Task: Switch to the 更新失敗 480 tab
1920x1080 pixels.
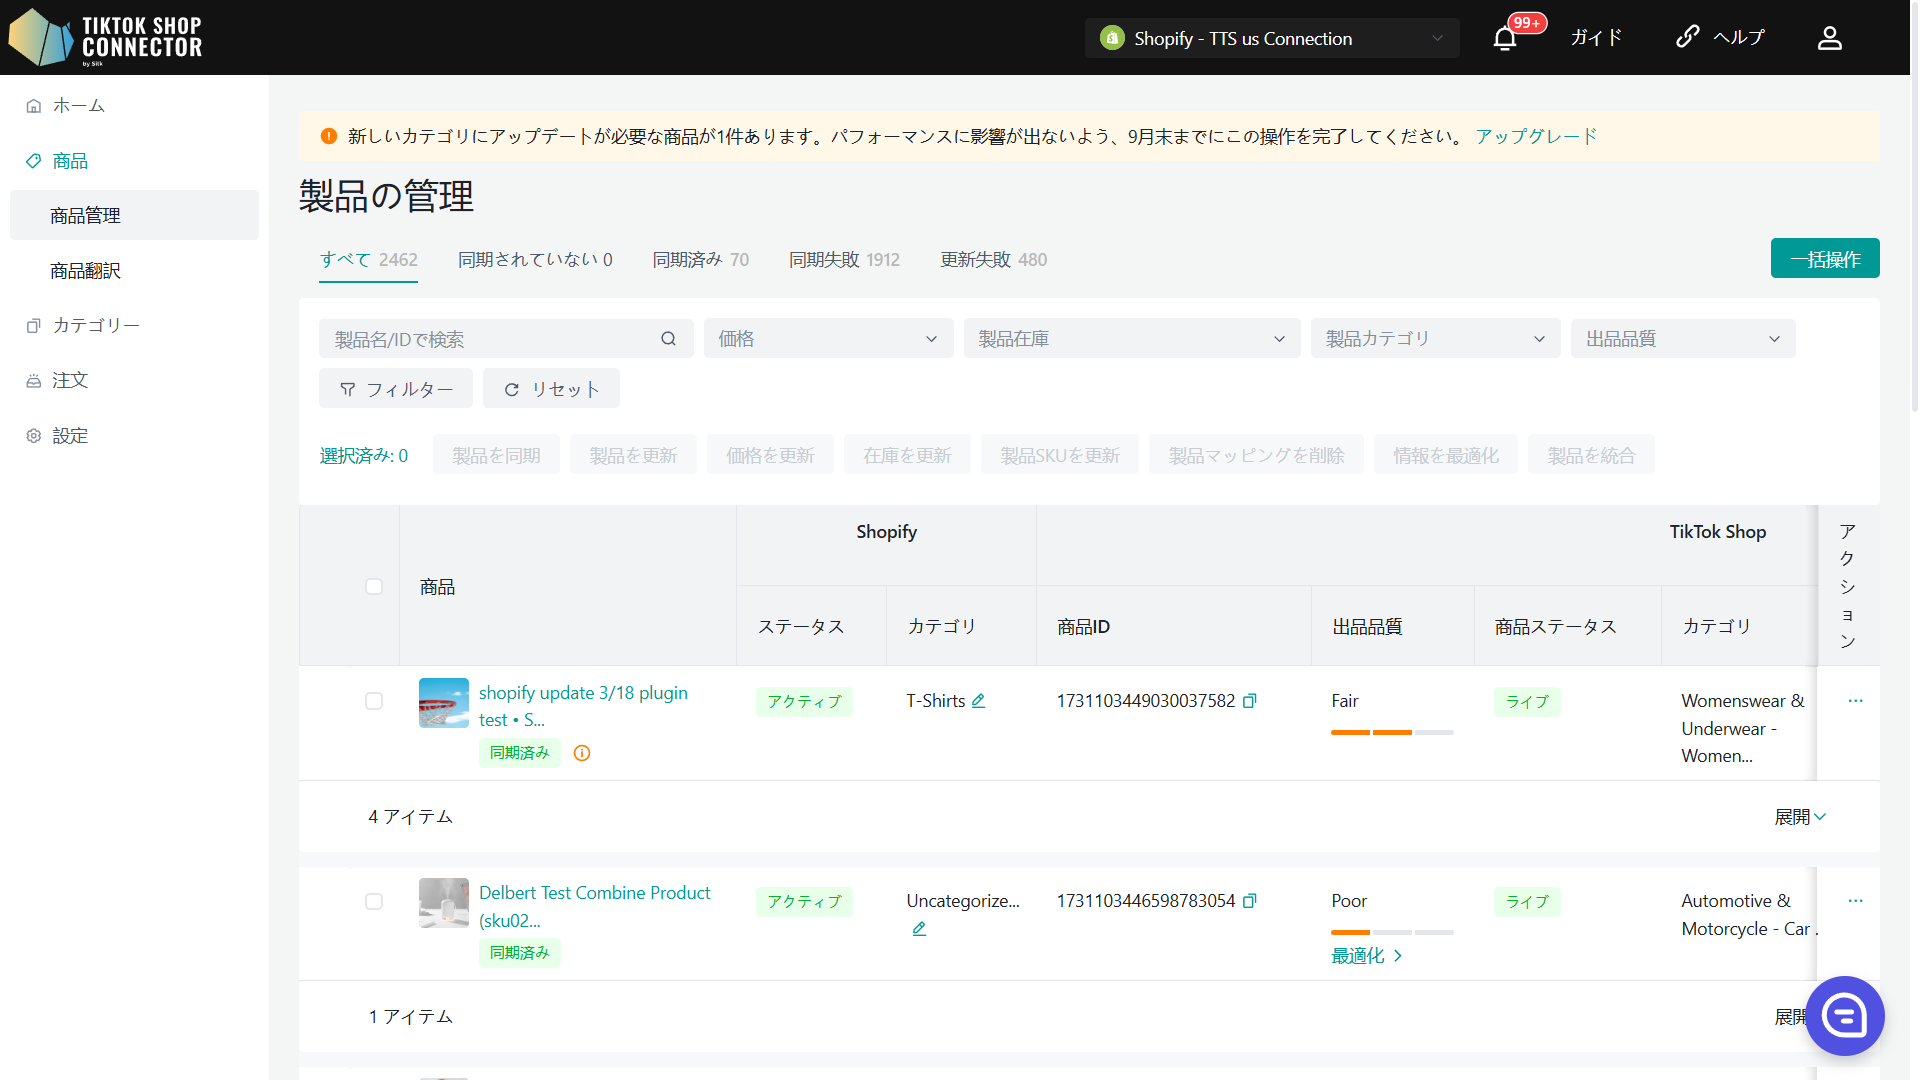Action: pyautogui.click(x=993, y=260)
